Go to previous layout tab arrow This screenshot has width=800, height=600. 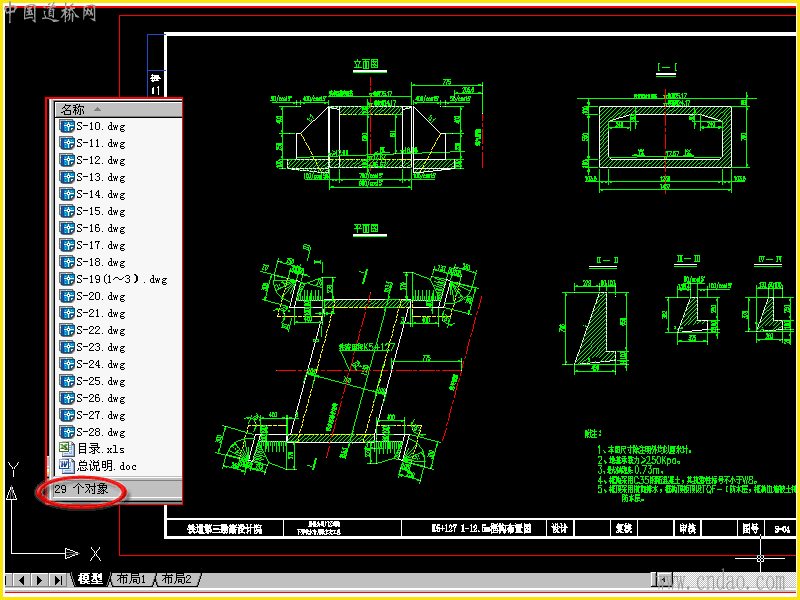click(22, 580)
